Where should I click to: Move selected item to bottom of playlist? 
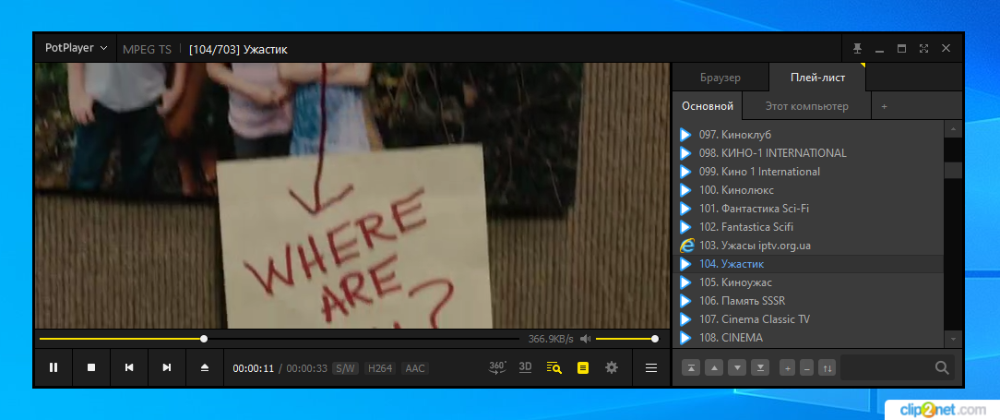pos(760,368)
